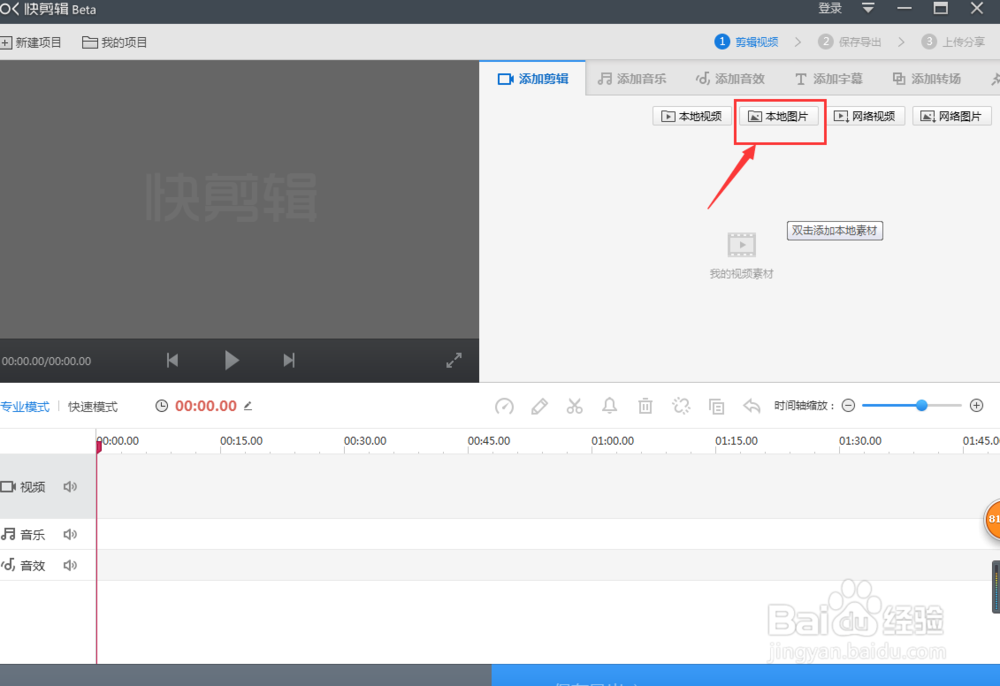This screenshot has width=1000, height=686.
Task: Click the copy clip icon
Action: tap(717, 406)
